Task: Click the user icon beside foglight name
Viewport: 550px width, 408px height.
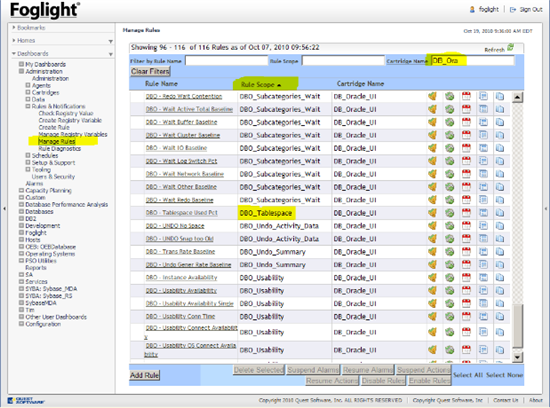Action: (472, 10)
